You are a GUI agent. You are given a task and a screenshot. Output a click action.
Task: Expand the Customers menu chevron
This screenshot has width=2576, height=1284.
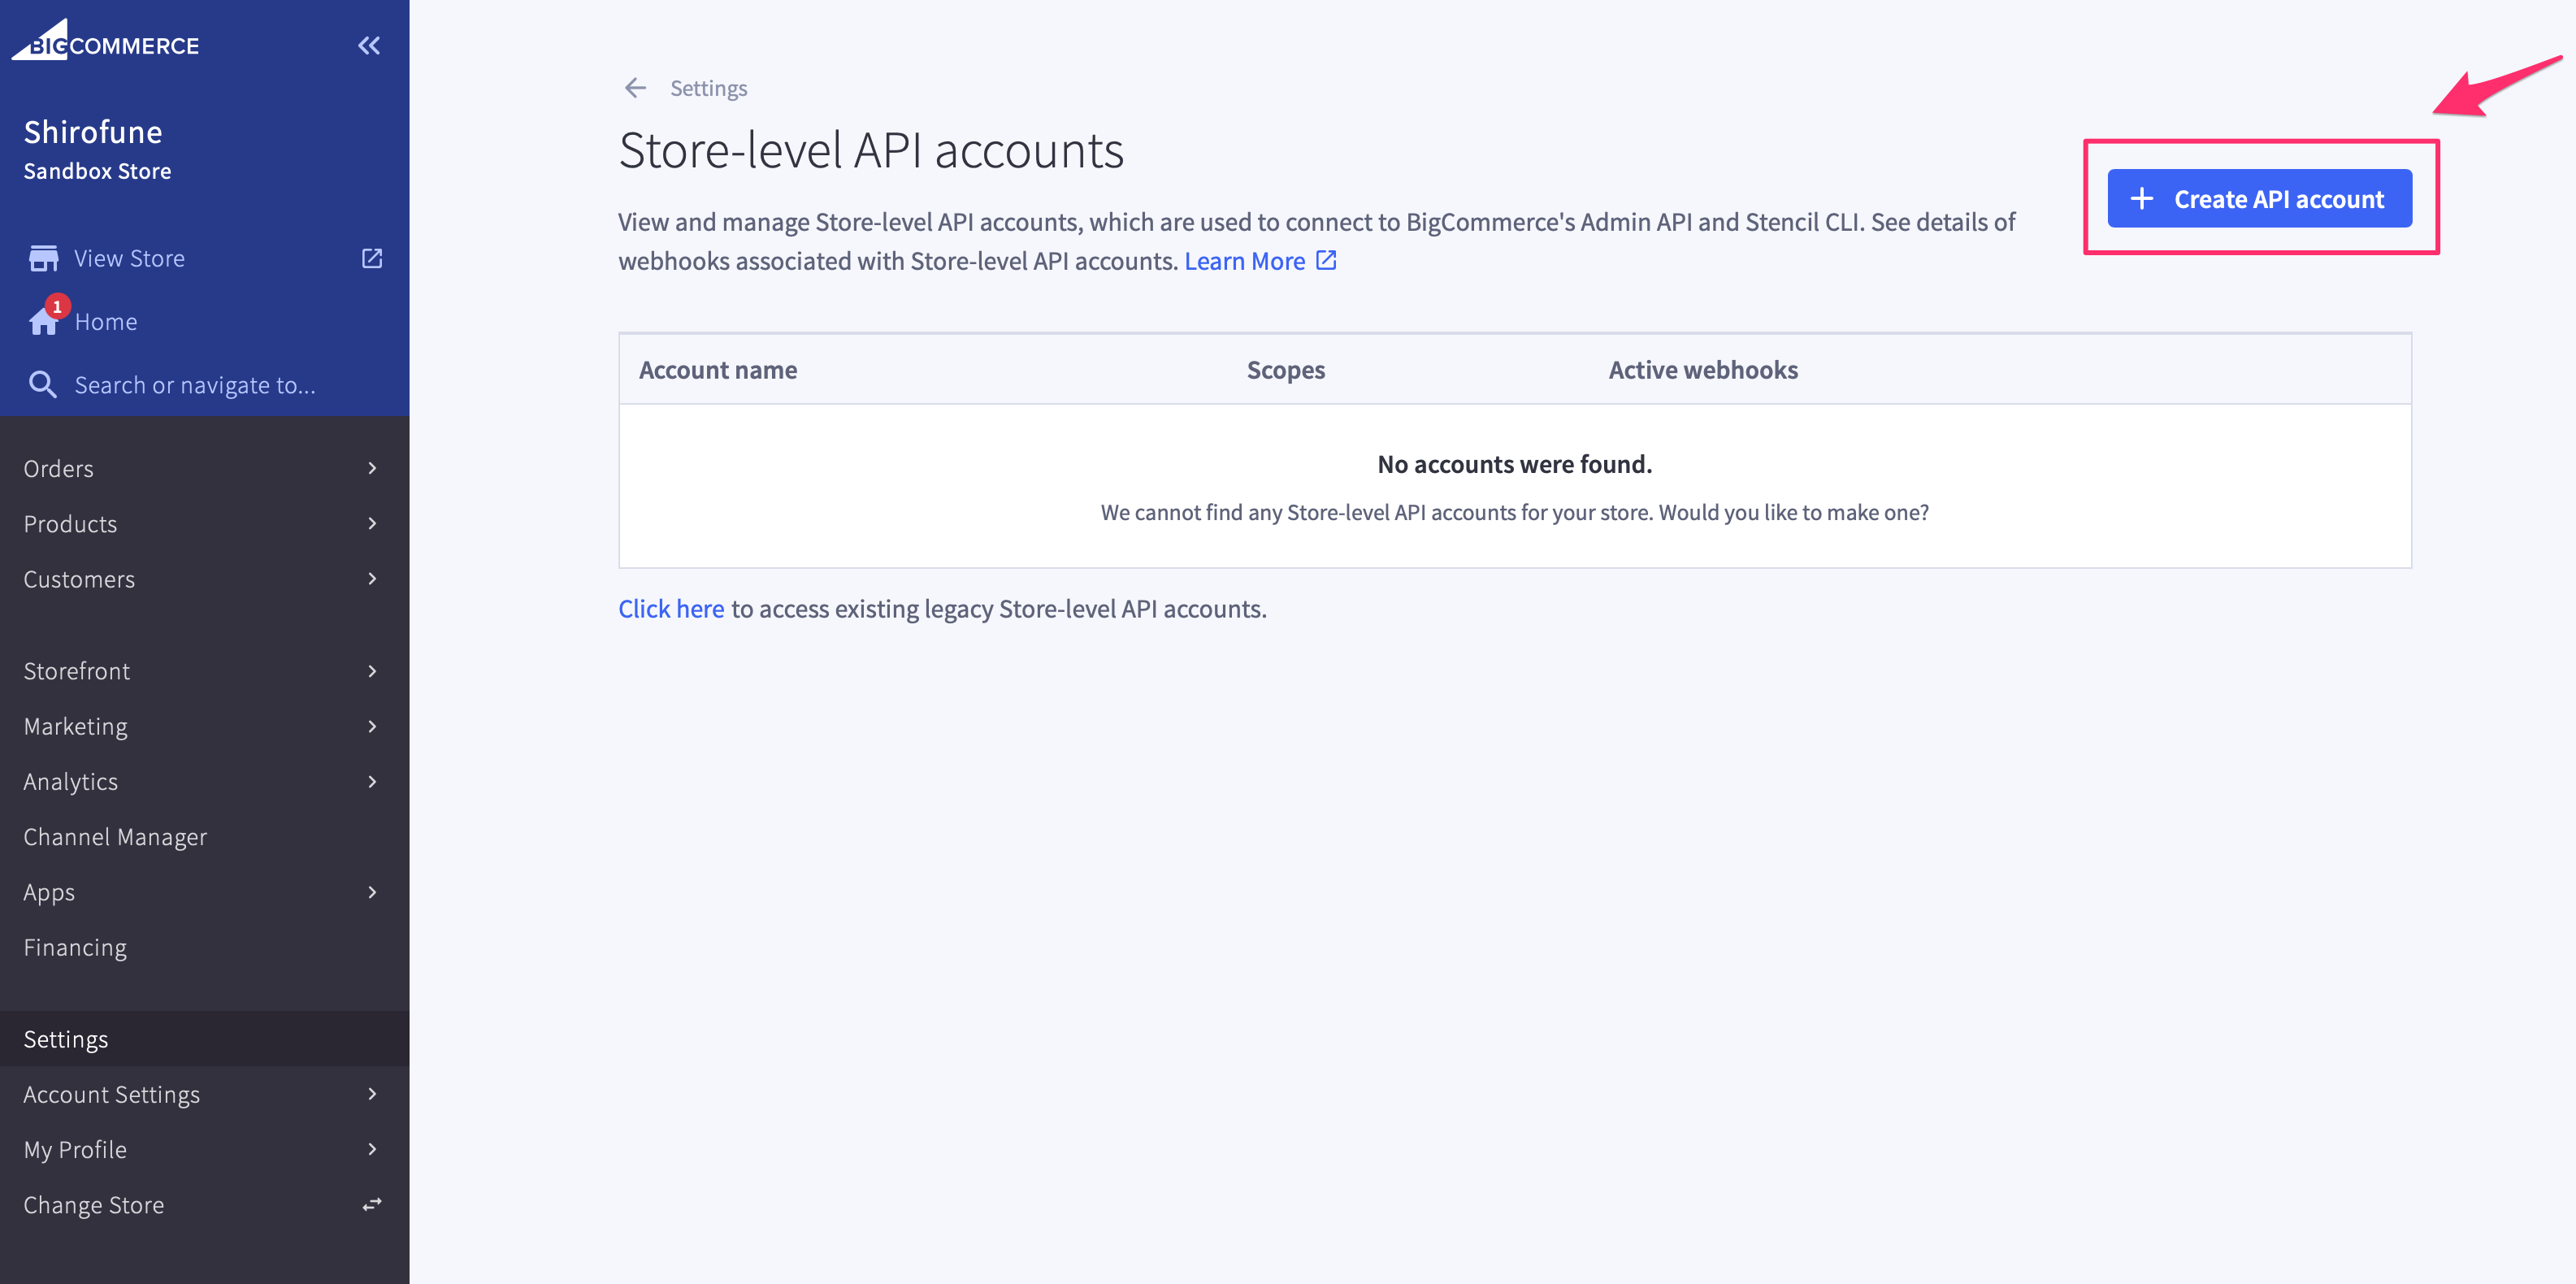(x=372, y=579)
